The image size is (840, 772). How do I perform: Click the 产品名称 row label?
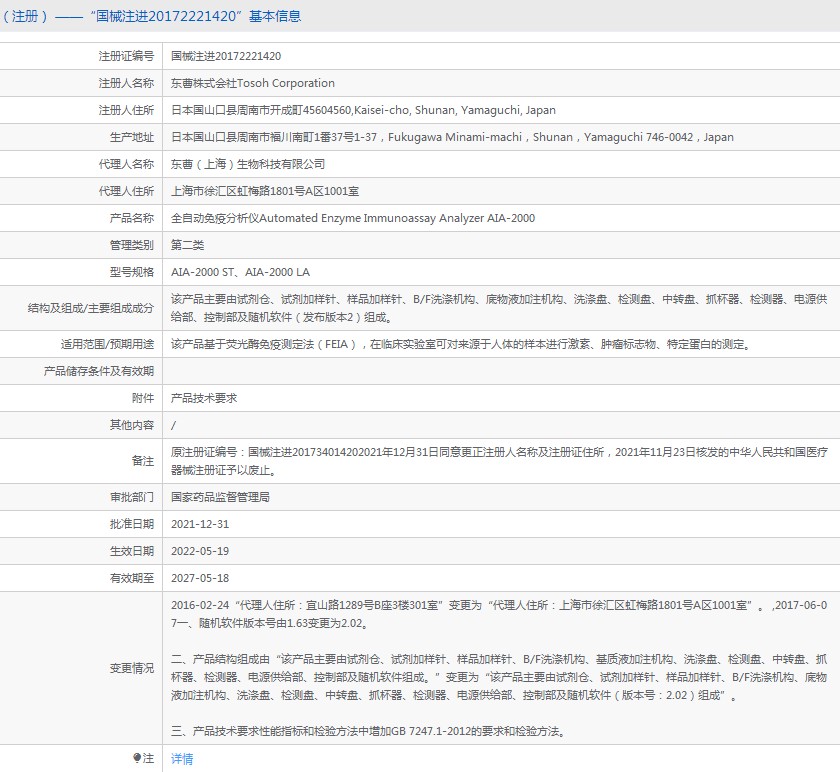pyautogui.click(x=132, y=218)
